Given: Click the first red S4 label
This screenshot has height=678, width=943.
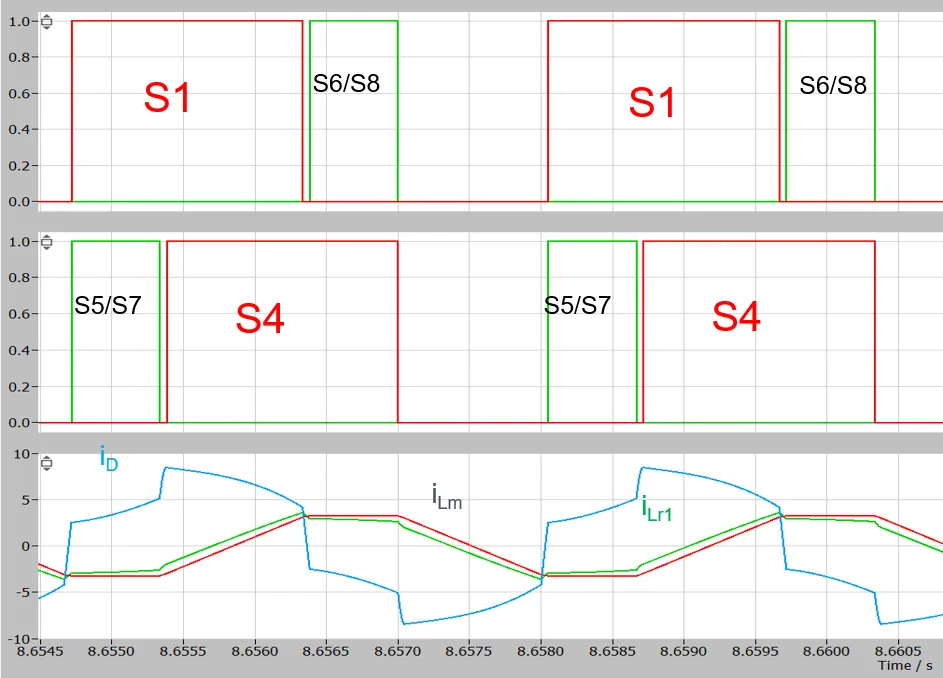Looking at the screenshot, I should click(260, 319).
